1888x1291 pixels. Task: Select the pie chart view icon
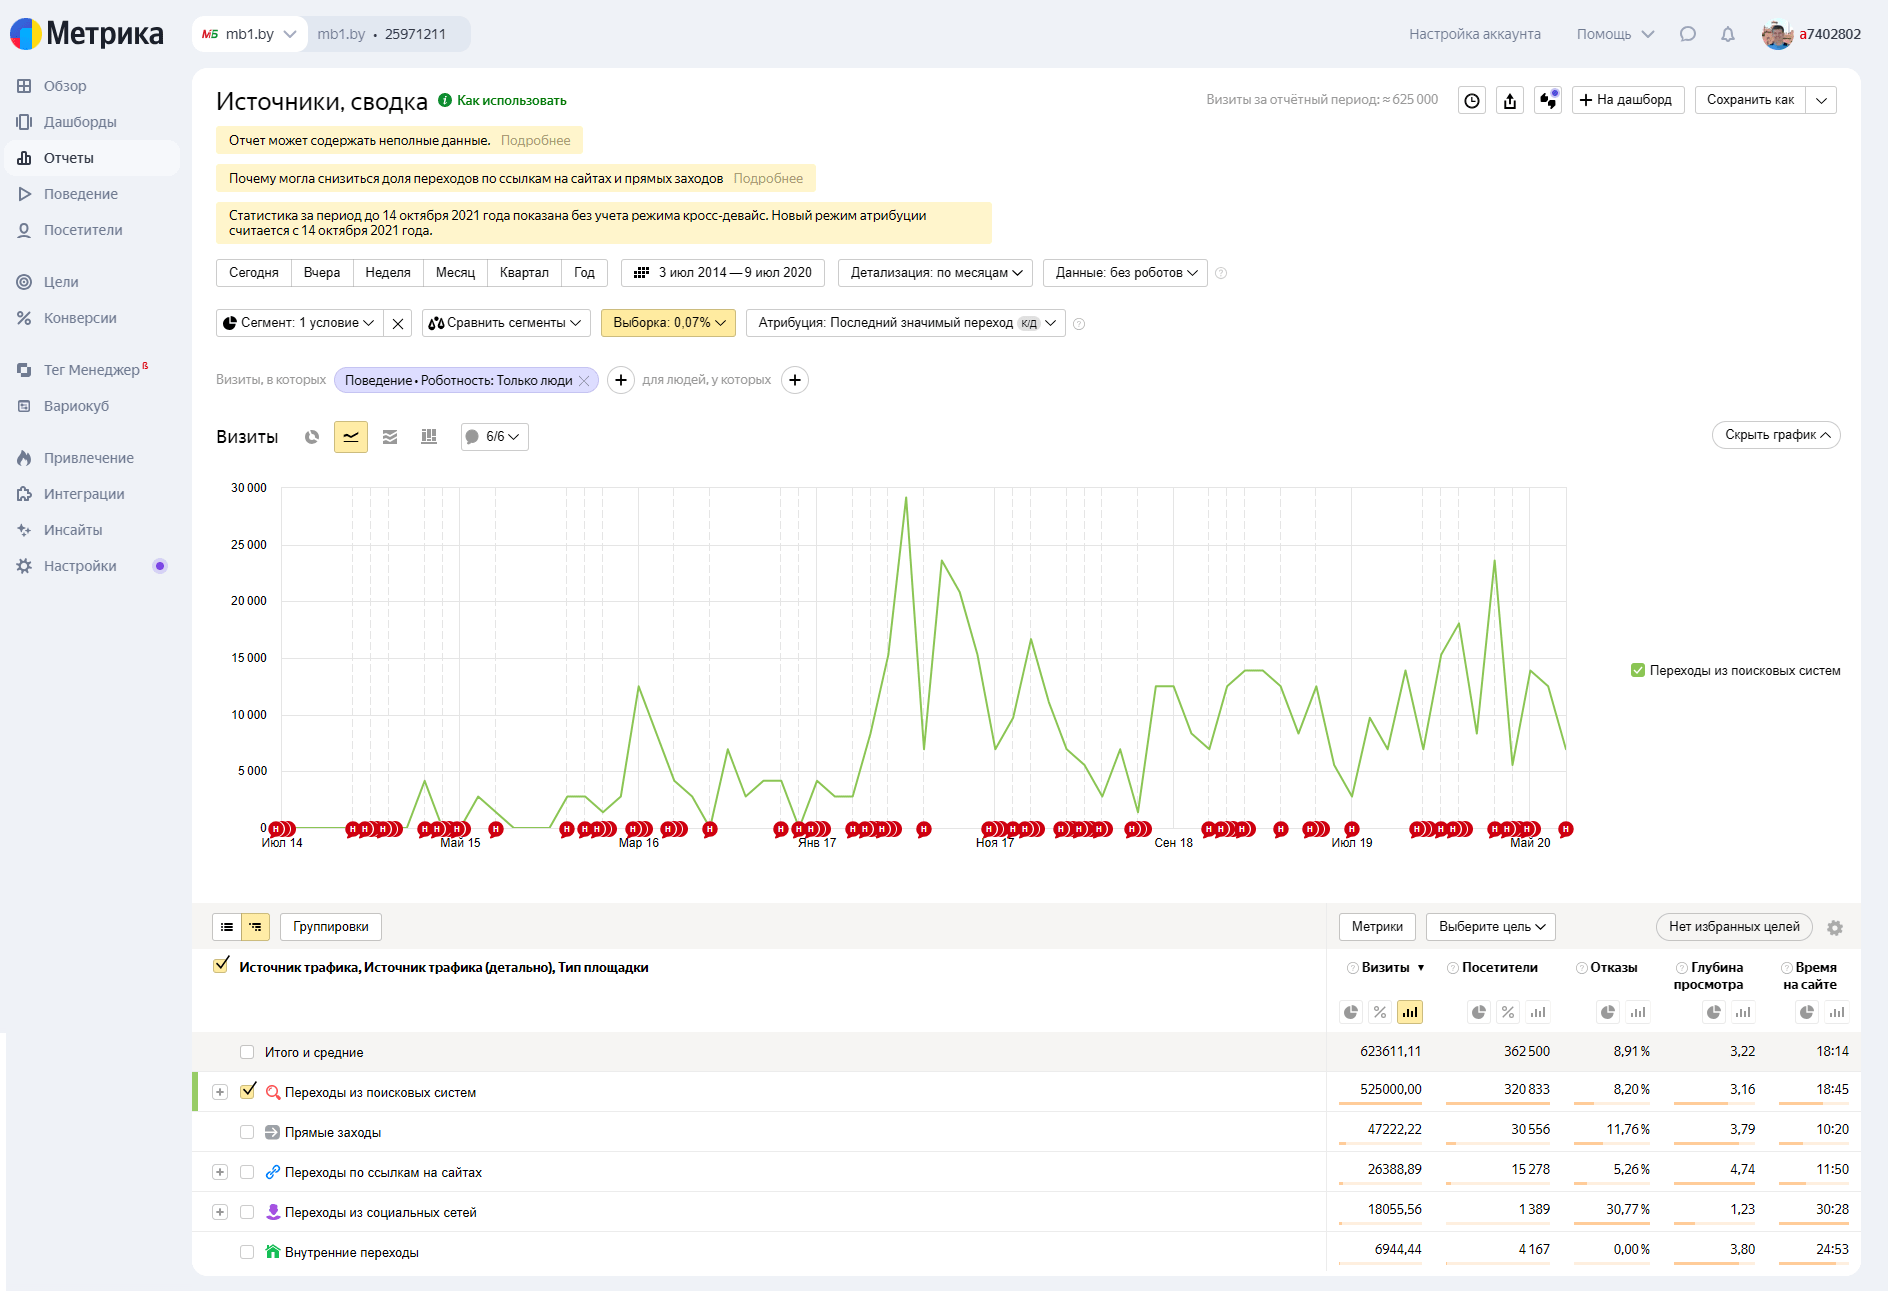[312, 437]
